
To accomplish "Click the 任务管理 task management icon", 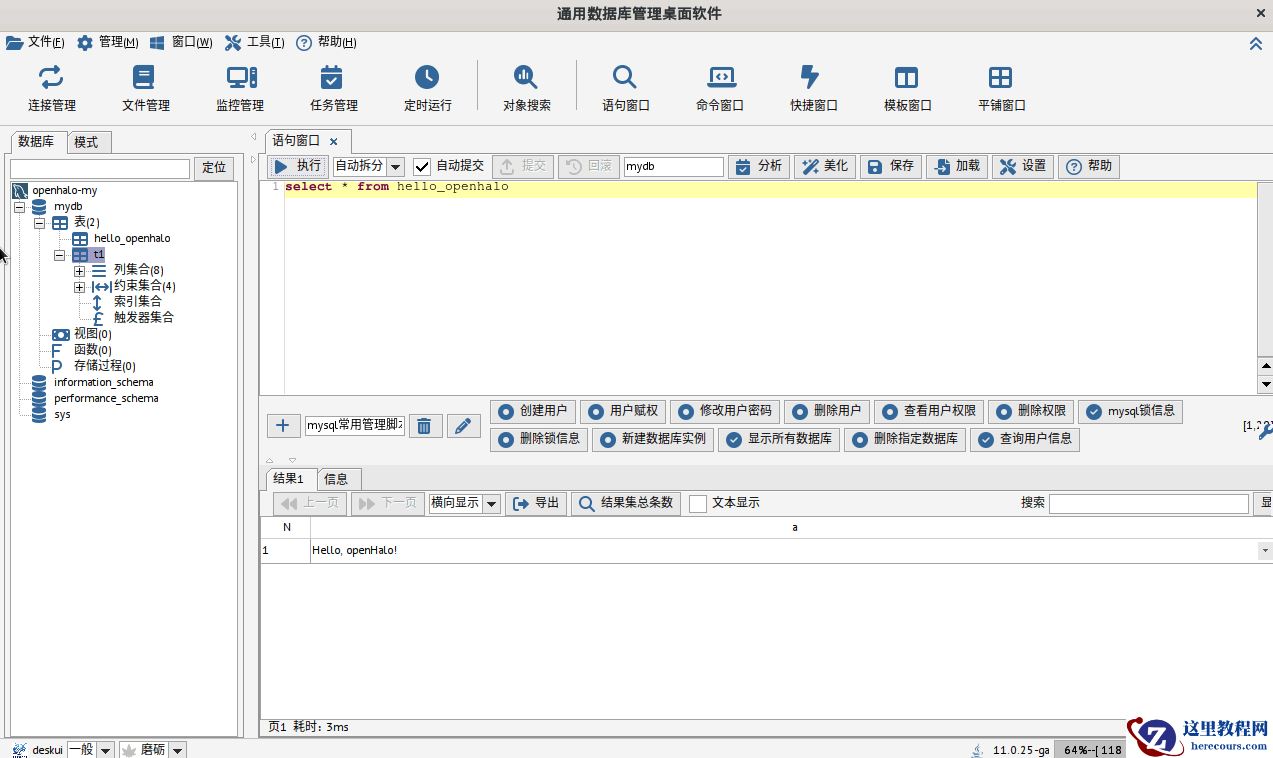I will tap(333, 78).
